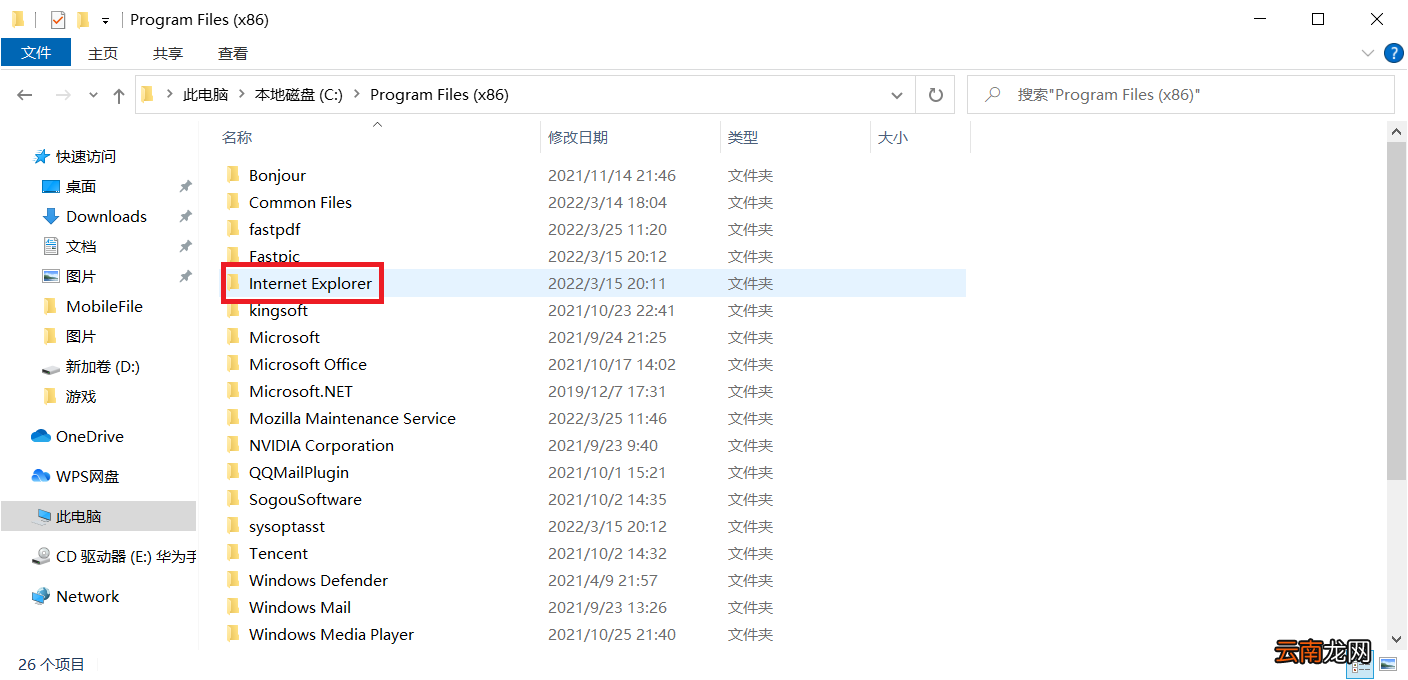Click the Common Files folder icon
Screen dimensions: 1408x680
click(233, 202)
